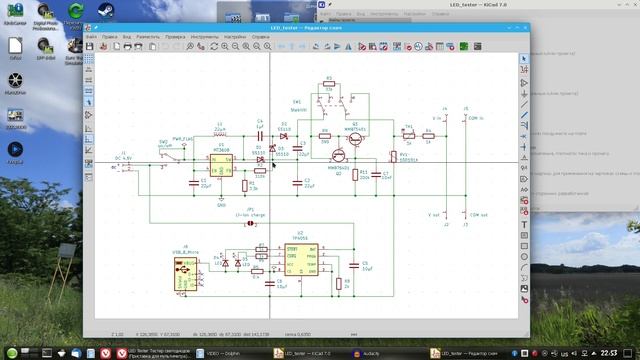The image size is (640, 360).
Task: Print the schematic via printer icon
Action: pos(127,47)
